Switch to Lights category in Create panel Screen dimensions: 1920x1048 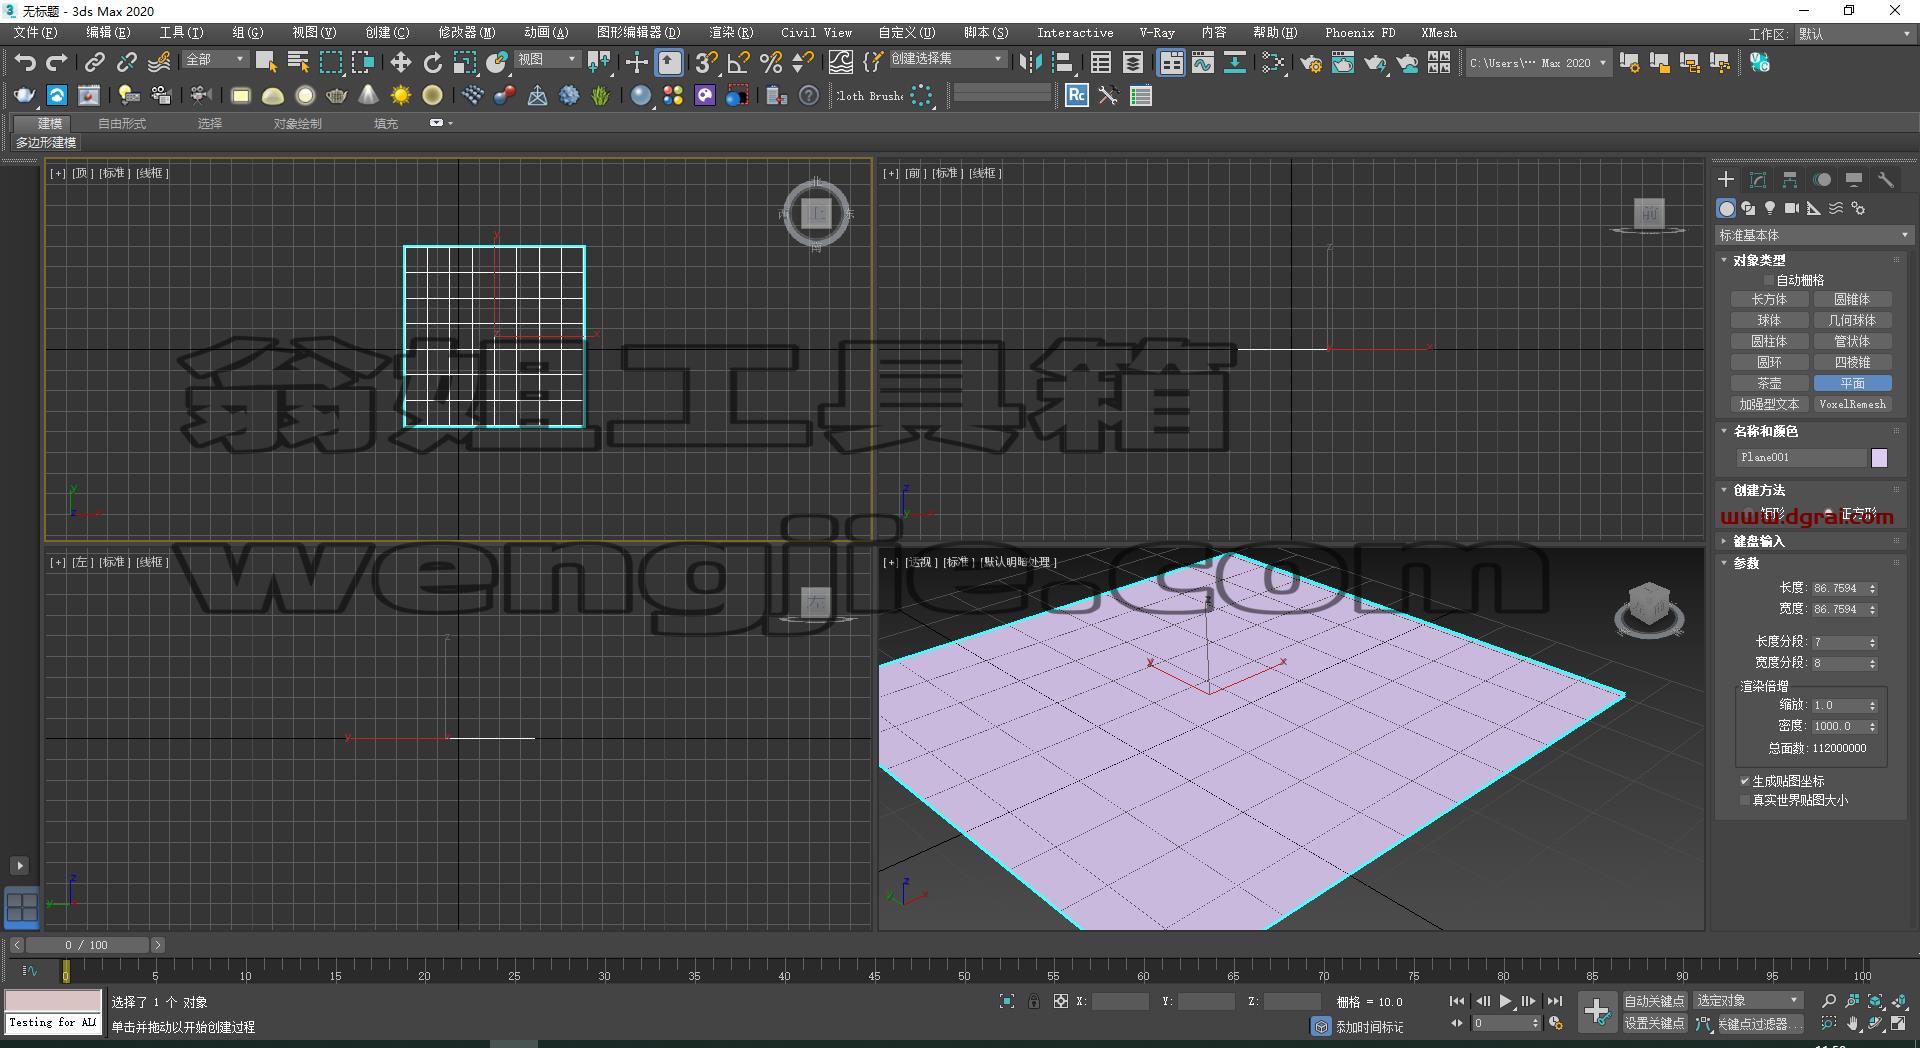tap(1770, 208)
